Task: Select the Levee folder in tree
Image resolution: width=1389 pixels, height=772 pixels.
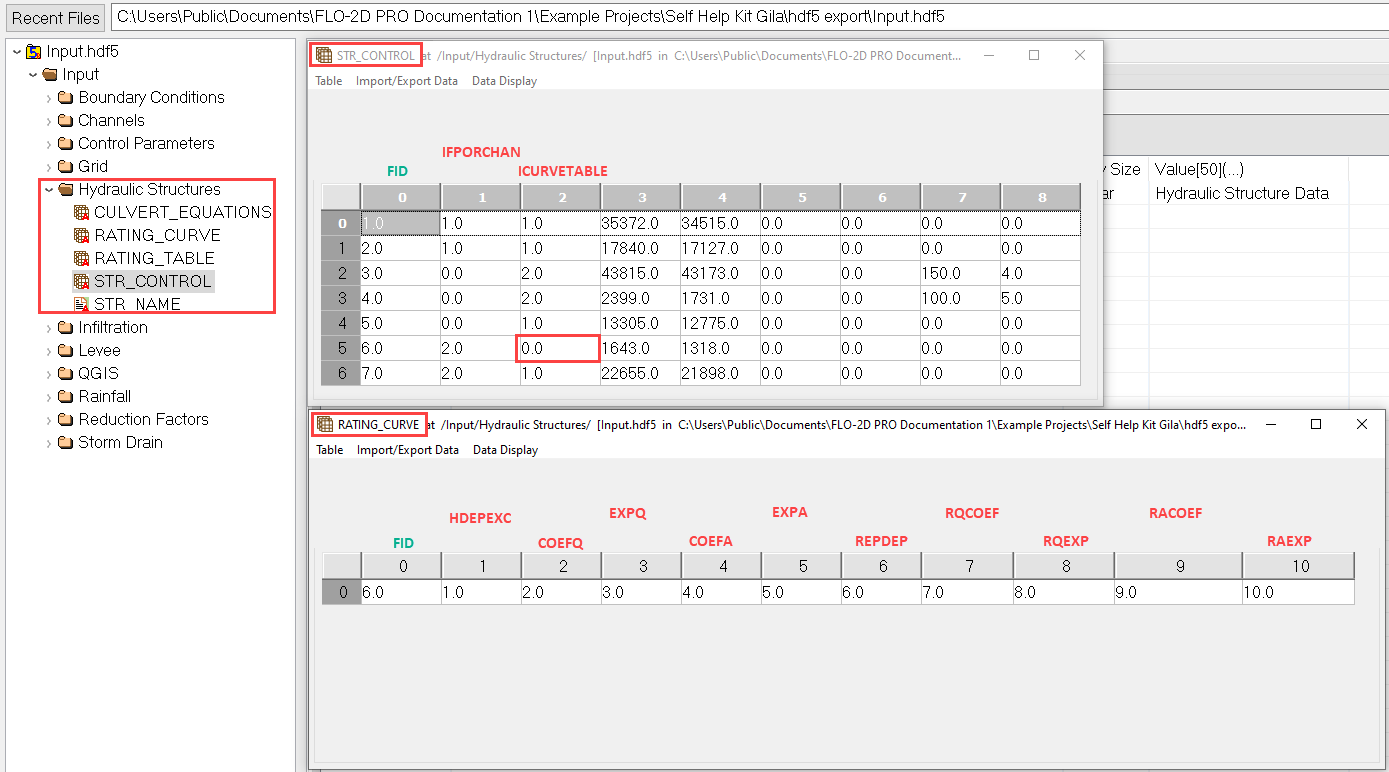Action: [x=99, y=350]
